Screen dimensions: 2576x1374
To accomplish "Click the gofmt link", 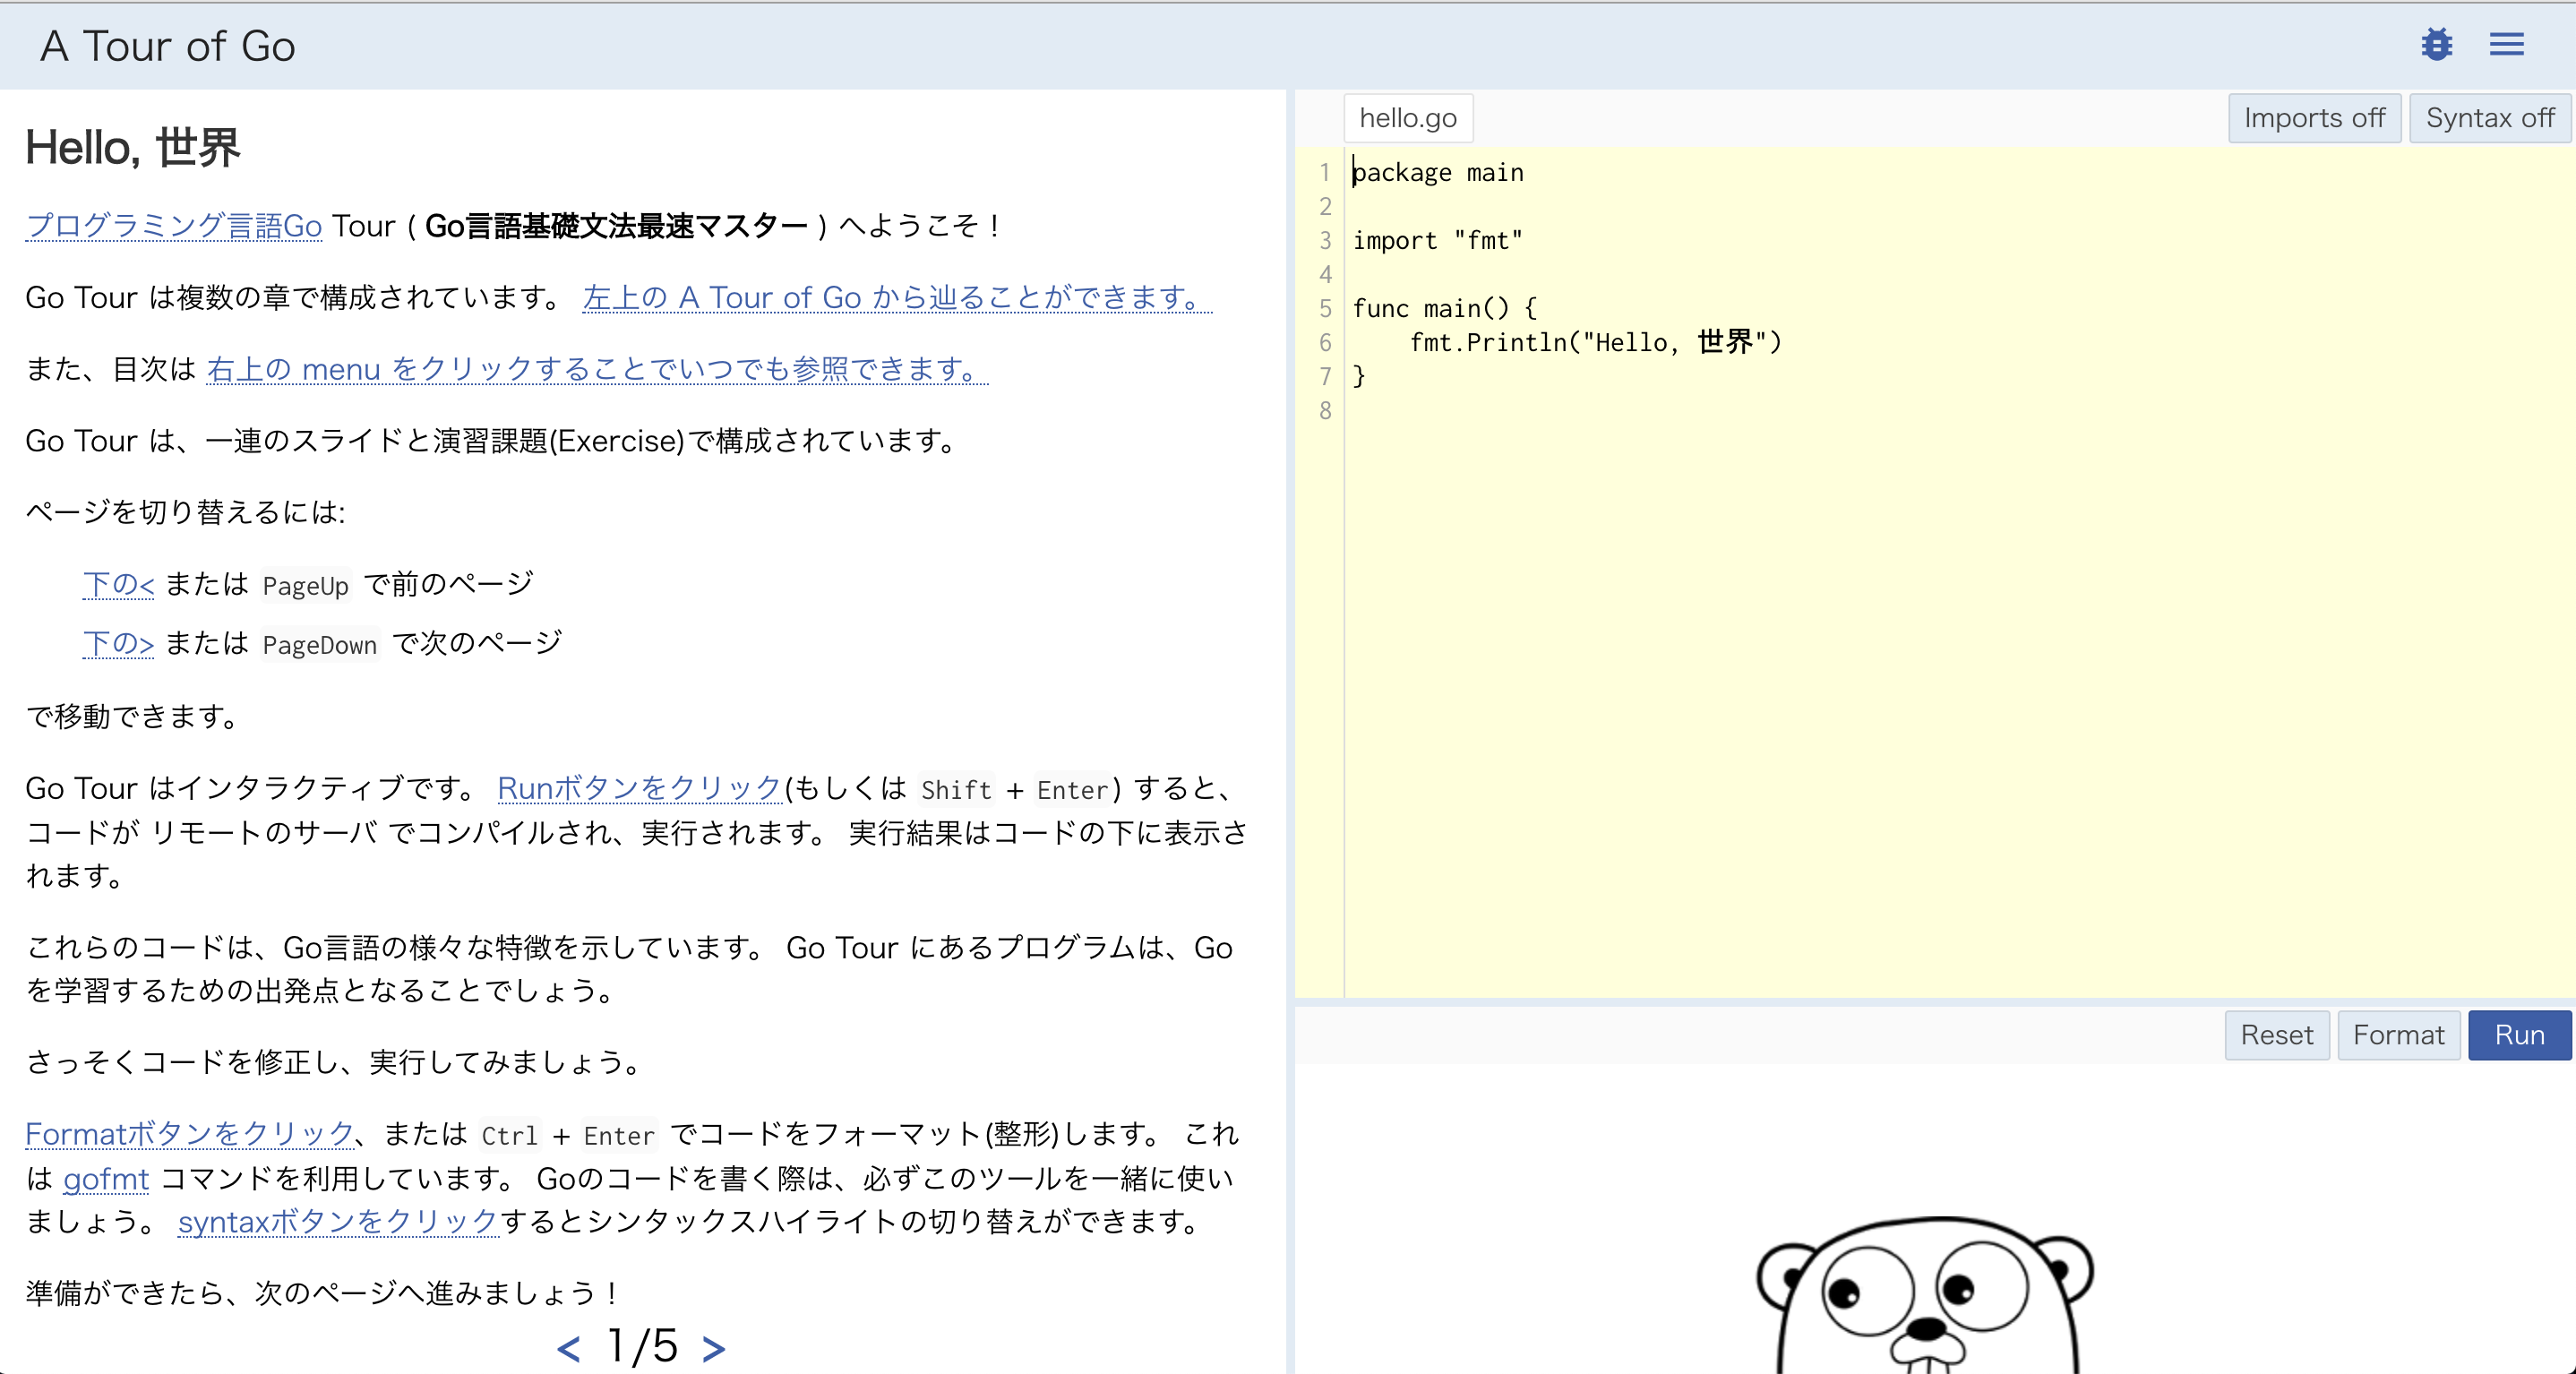I will pos(105,1179).
